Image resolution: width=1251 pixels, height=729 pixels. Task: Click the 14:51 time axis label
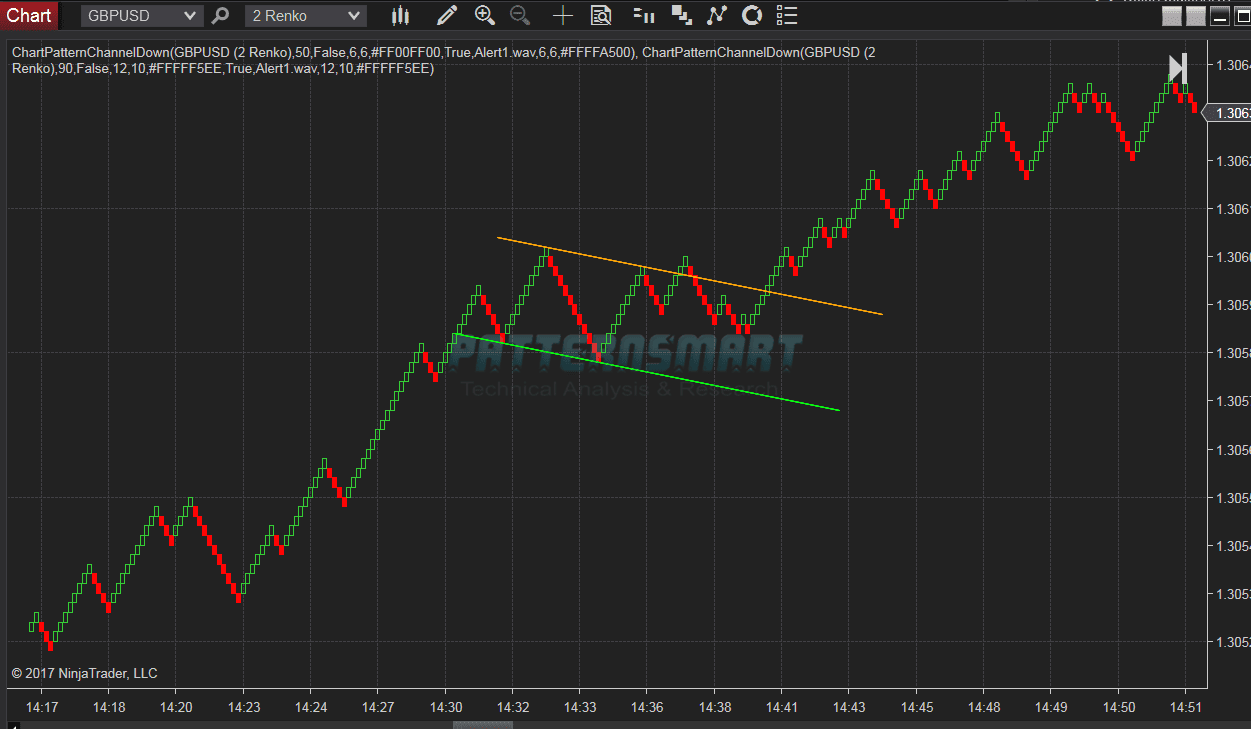(x=1185, y=707)
